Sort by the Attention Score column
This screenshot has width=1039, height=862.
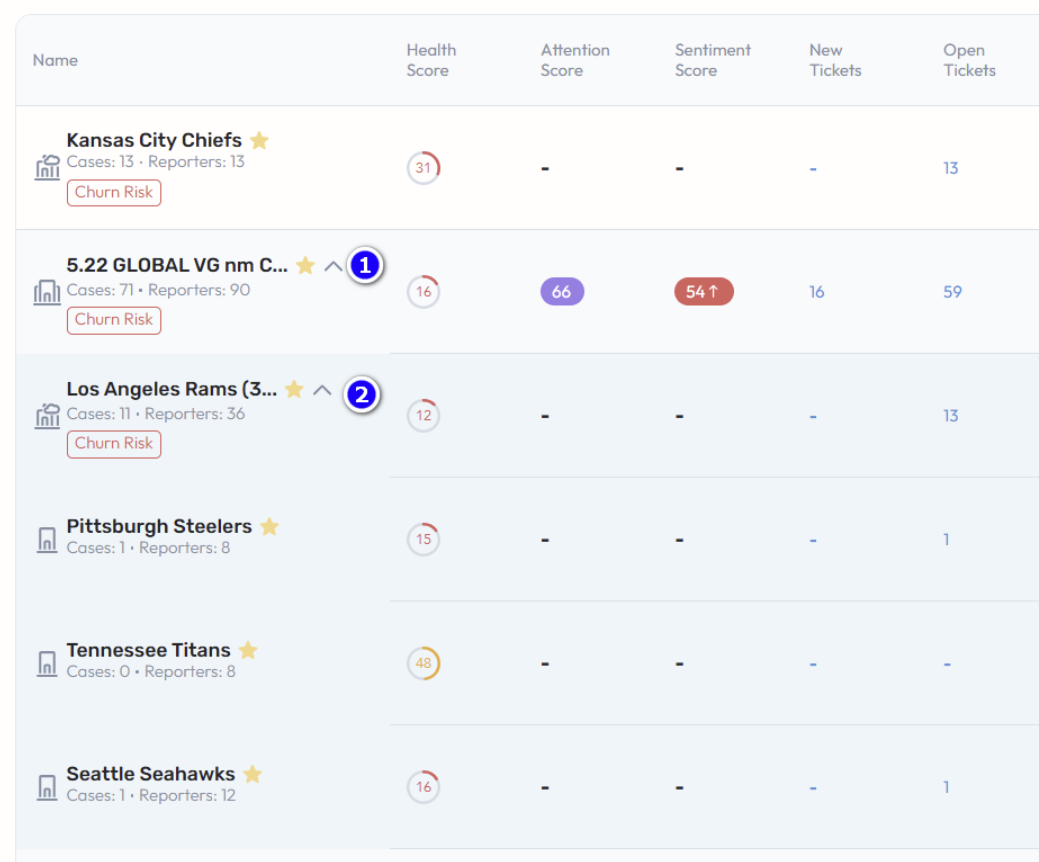click(575, 60)
